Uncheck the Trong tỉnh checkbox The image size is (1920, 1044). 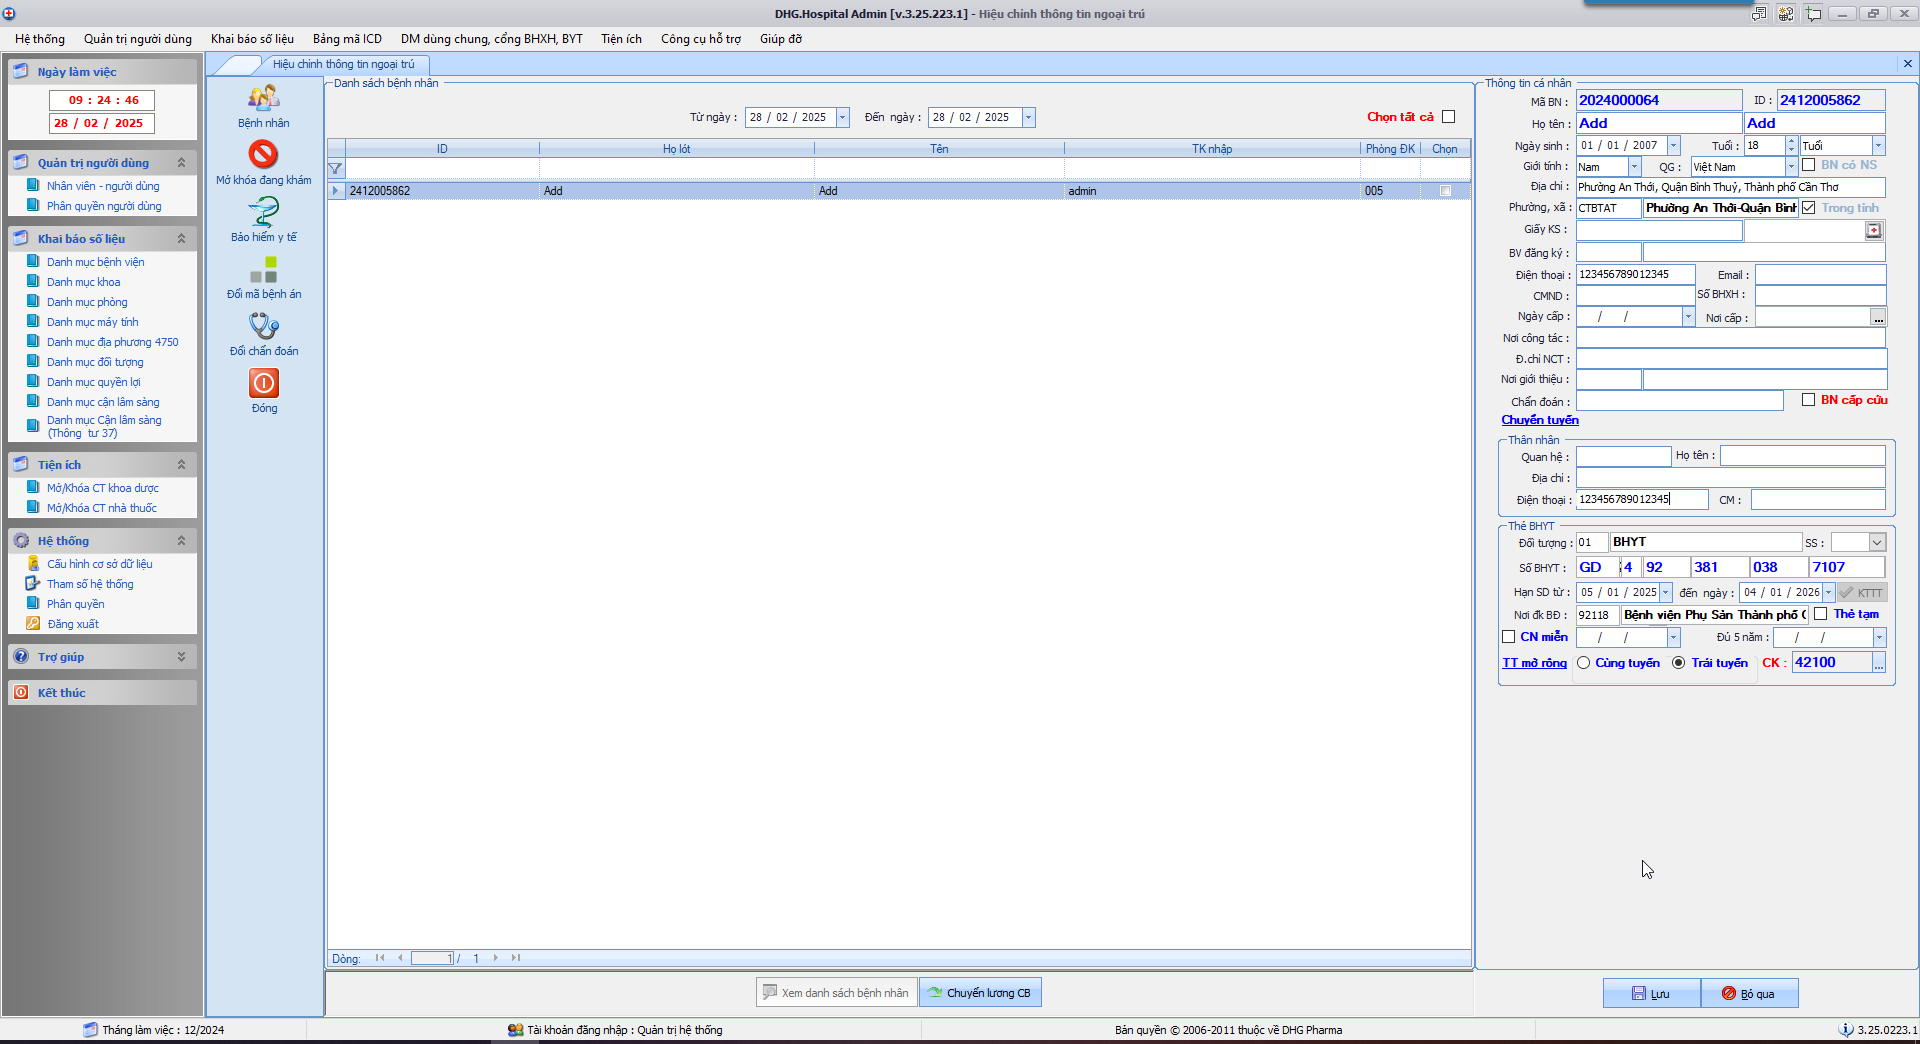coord(1808,208)
